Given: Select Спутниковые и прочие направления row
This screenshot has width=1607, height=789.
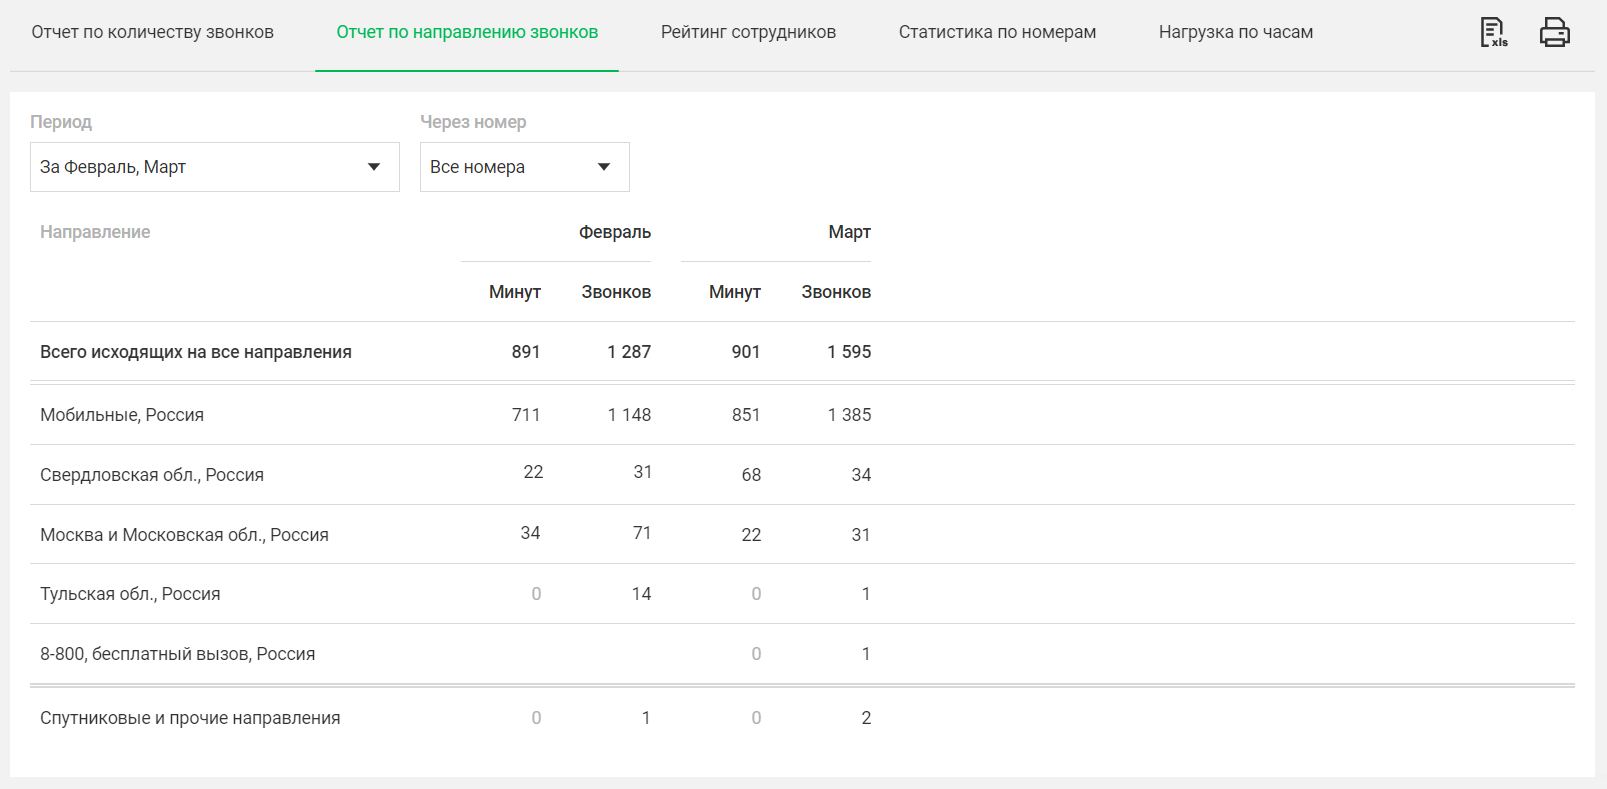Looking at the screenshot, I should 190,718.
